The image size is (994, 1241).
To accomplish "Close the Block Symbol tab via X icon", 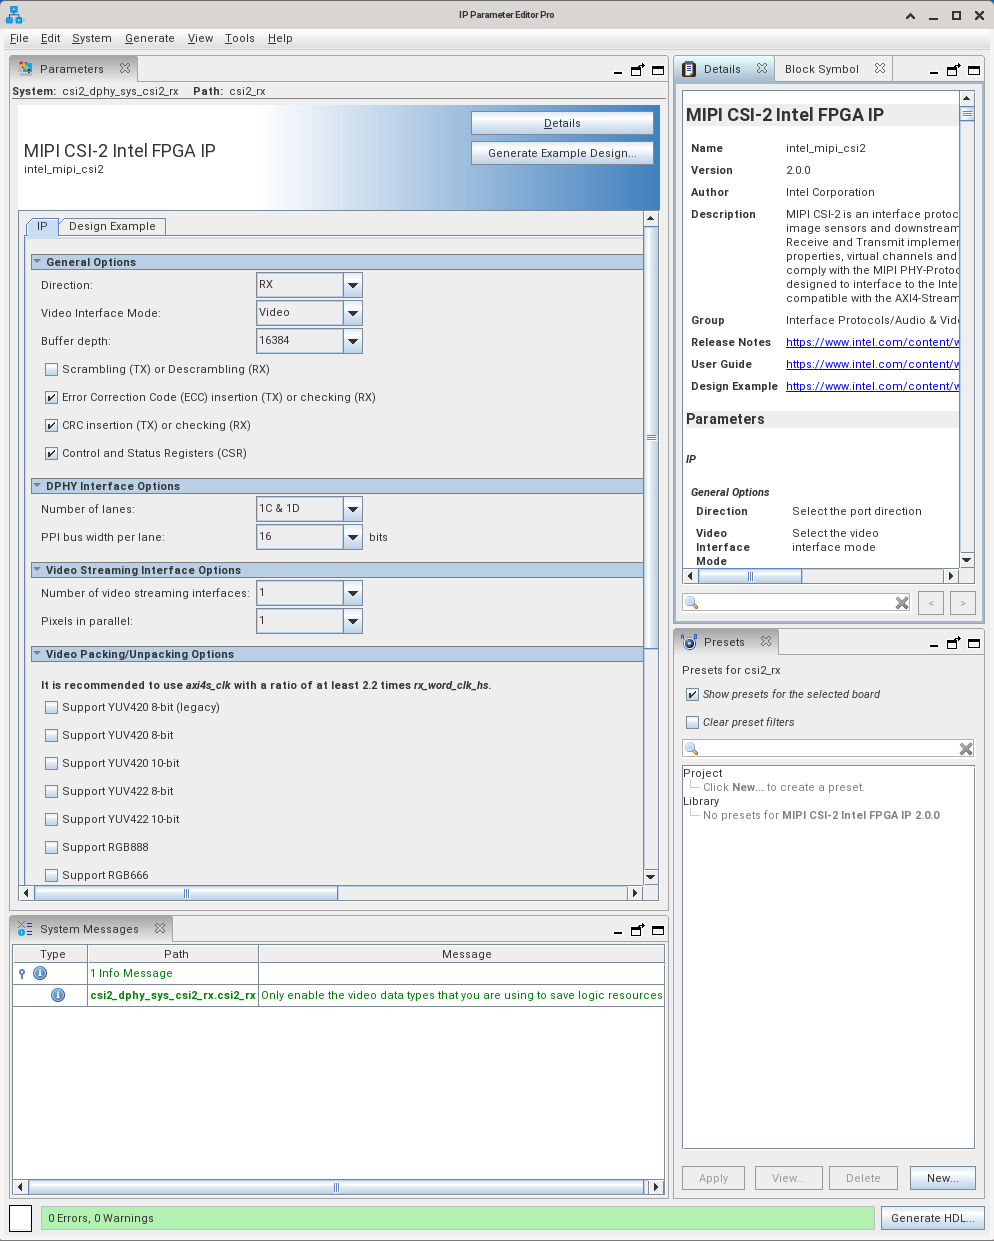I will click(880, 69).
